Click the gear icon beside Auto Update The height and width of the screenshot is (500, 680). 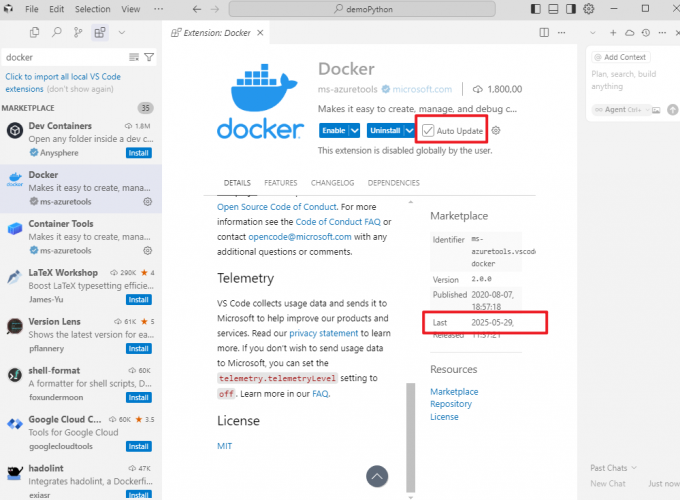point(496,131)
